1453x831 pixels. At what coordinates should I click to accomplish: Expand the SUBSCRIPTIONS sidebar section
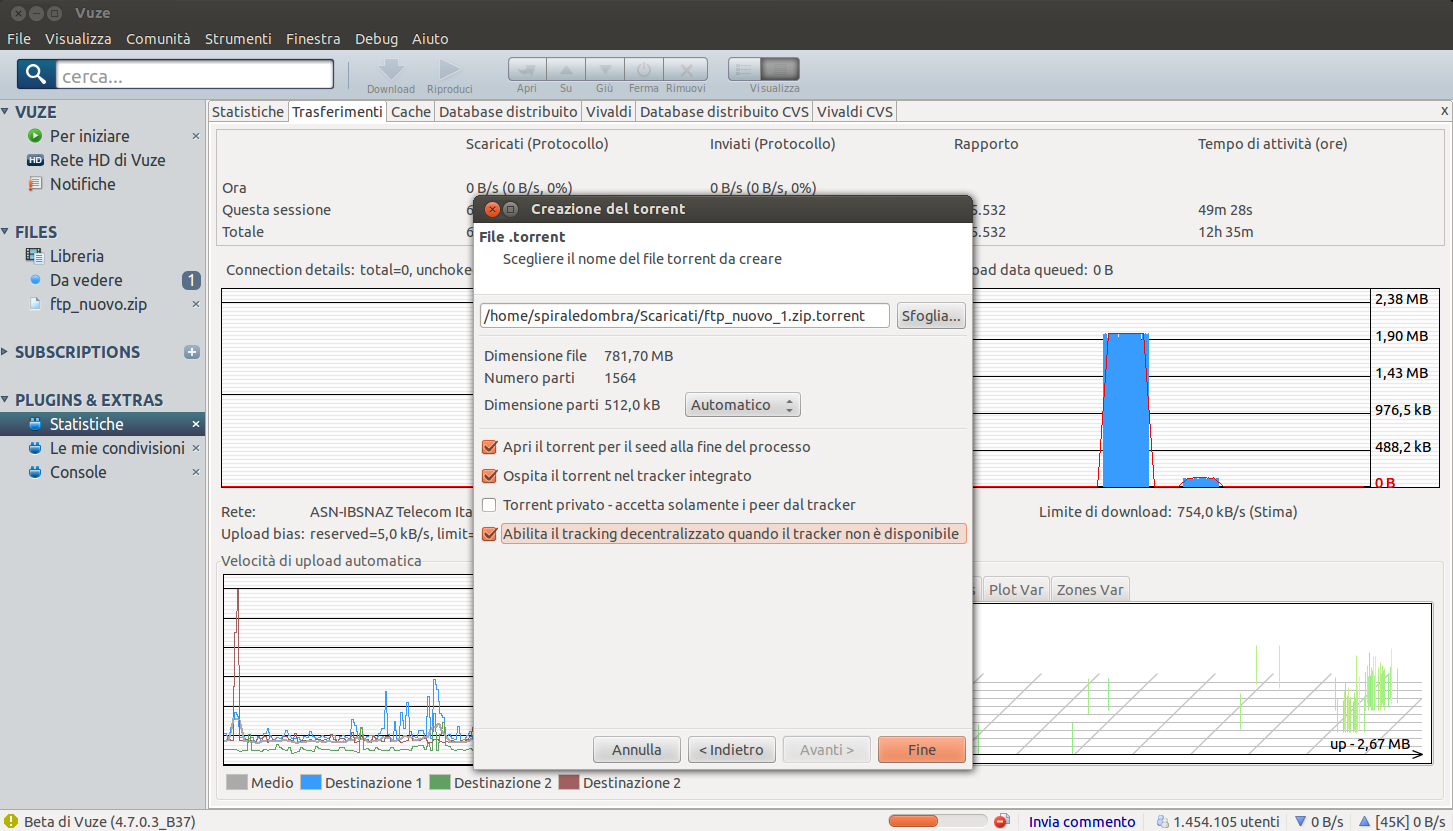[x=6, y=352]
